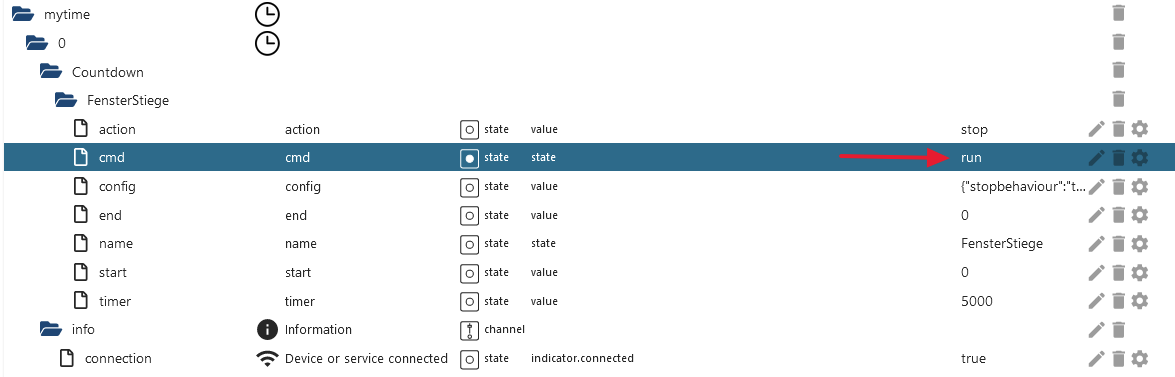Click the timer value 5000
The image size is (1175, 377).
(976, 301)
